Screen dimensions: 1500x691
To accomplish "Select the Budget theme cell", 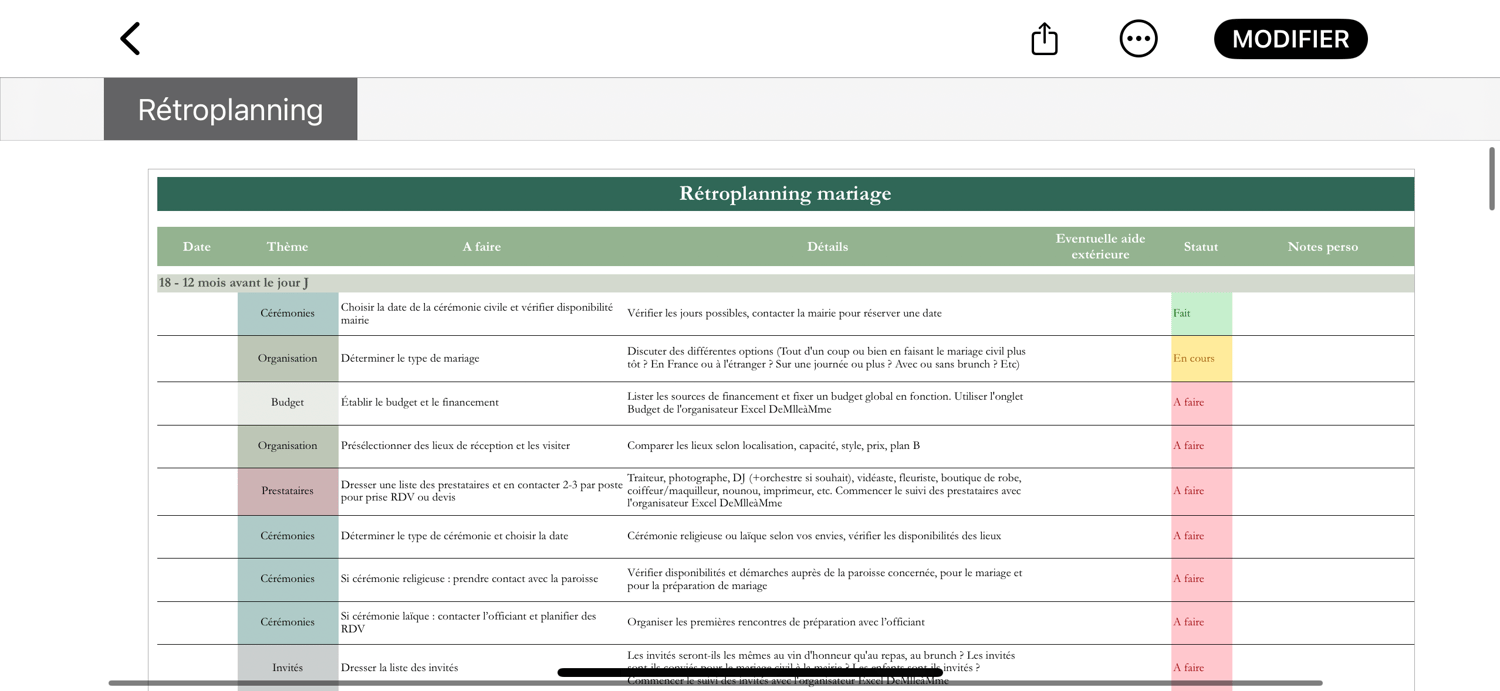I will [x=287, y=403].
